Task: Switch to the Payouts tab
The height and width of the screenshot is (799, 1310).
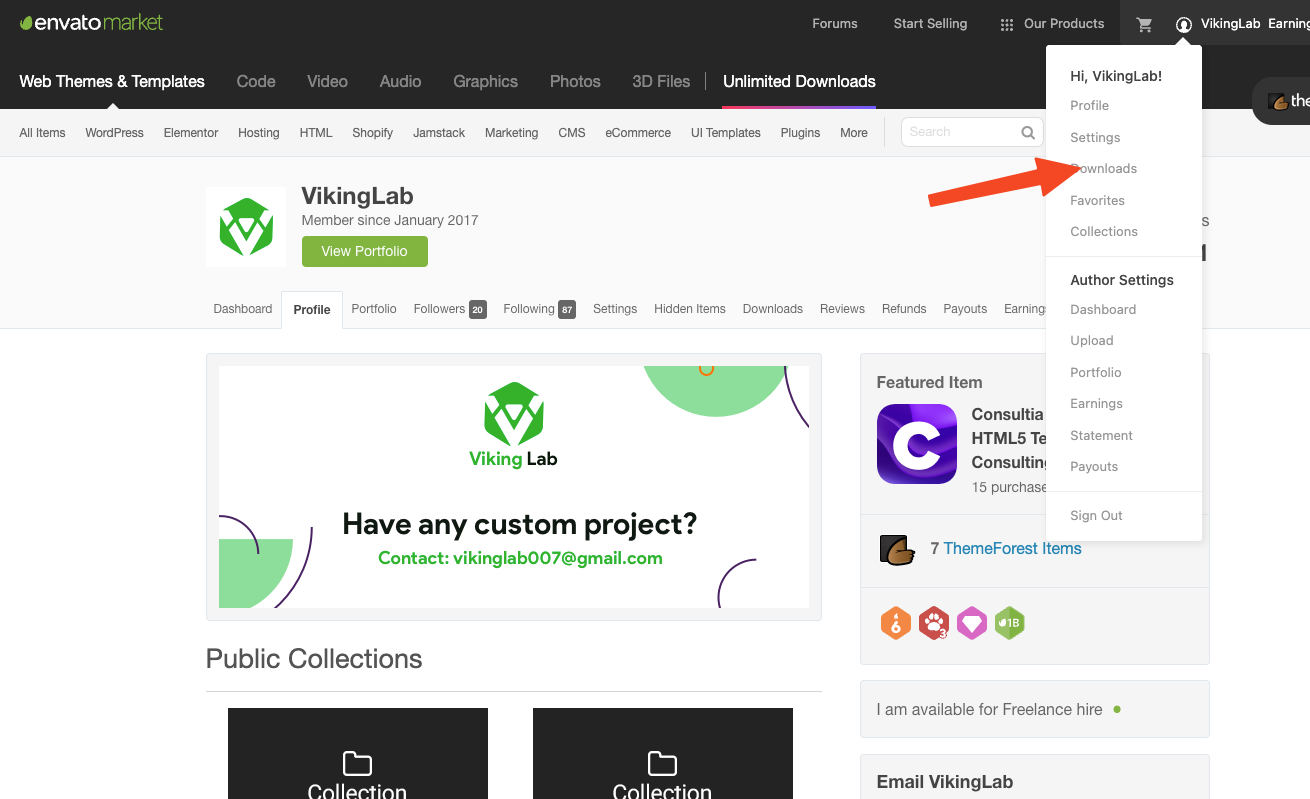Action: 965,309
